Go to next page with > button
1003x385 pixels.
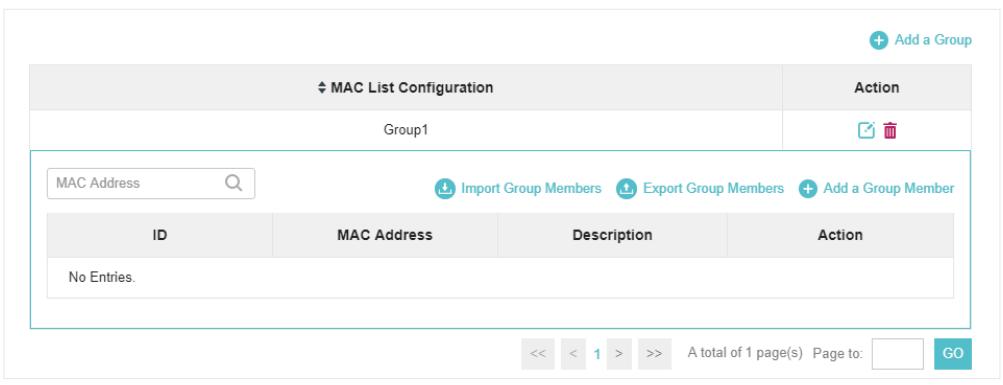click(x=619, y=354)
